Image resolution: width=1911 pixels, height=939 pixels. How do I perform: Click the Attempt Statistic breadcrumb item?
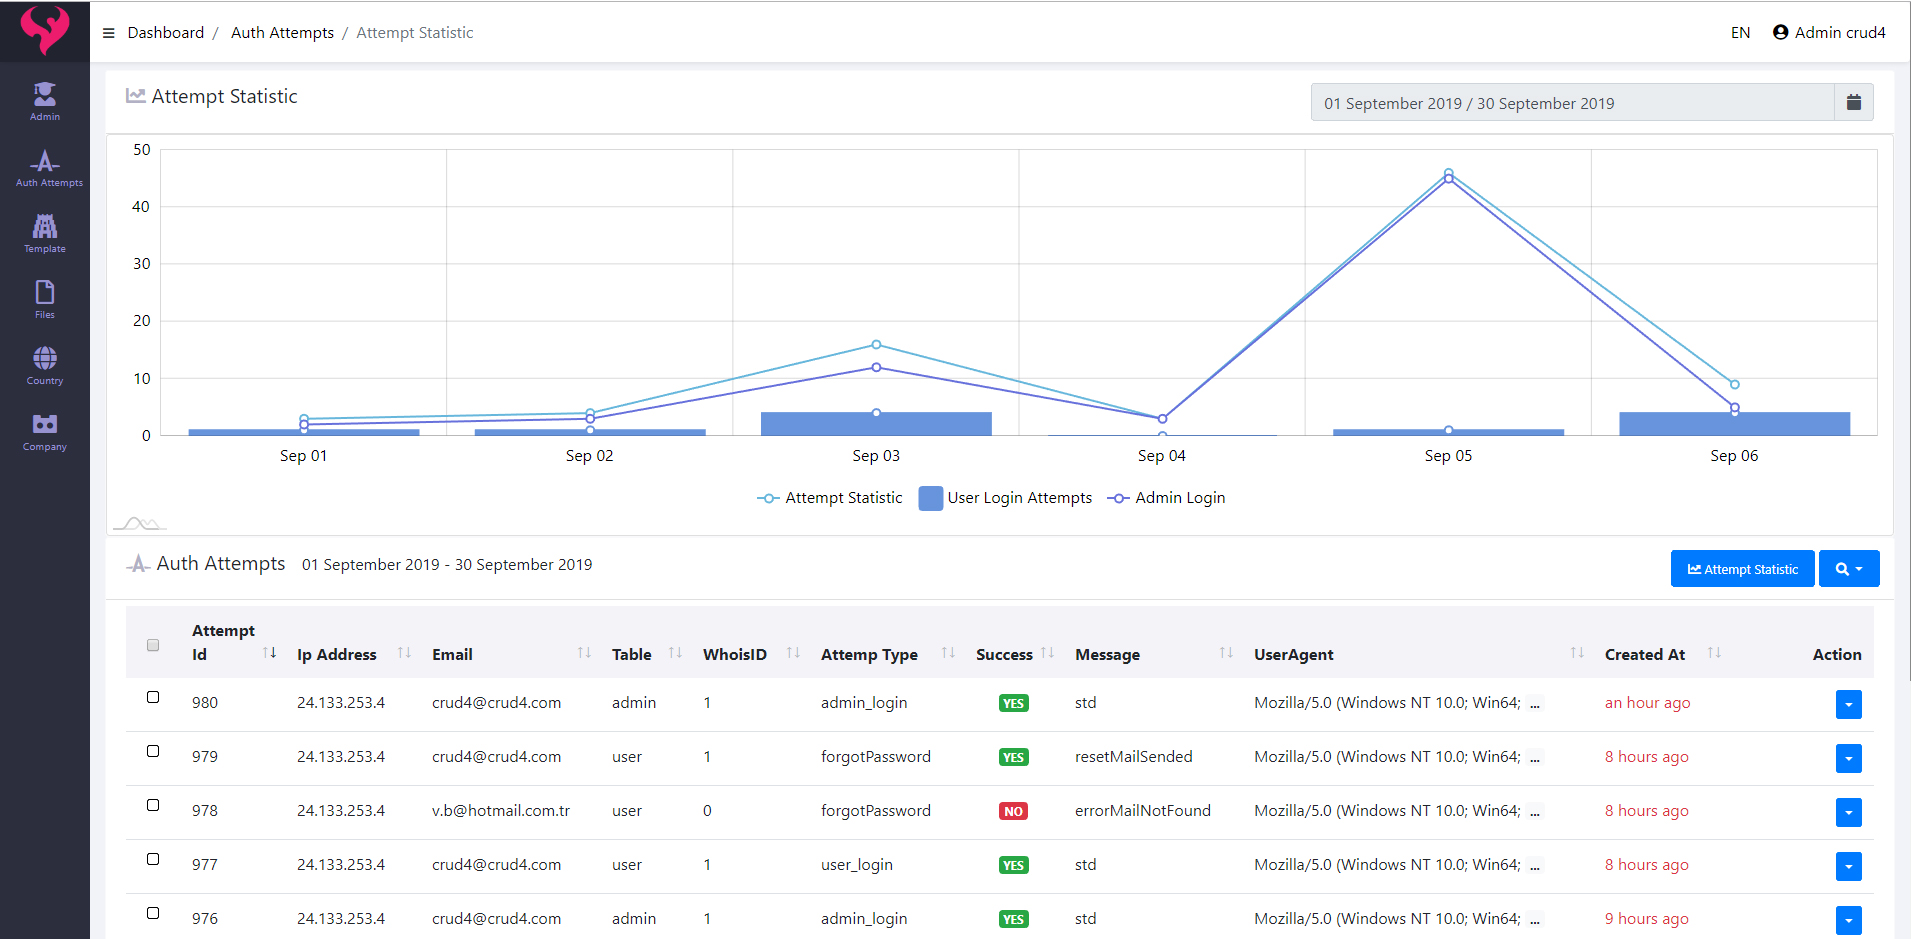click(x=415, y=33)
